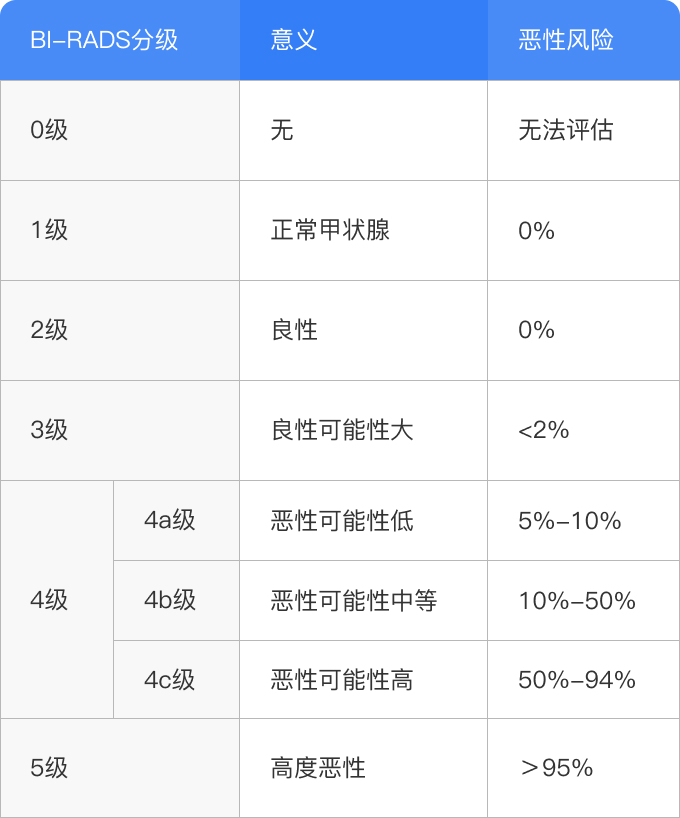Click the merged 4级 grade cell

(50, 600)
